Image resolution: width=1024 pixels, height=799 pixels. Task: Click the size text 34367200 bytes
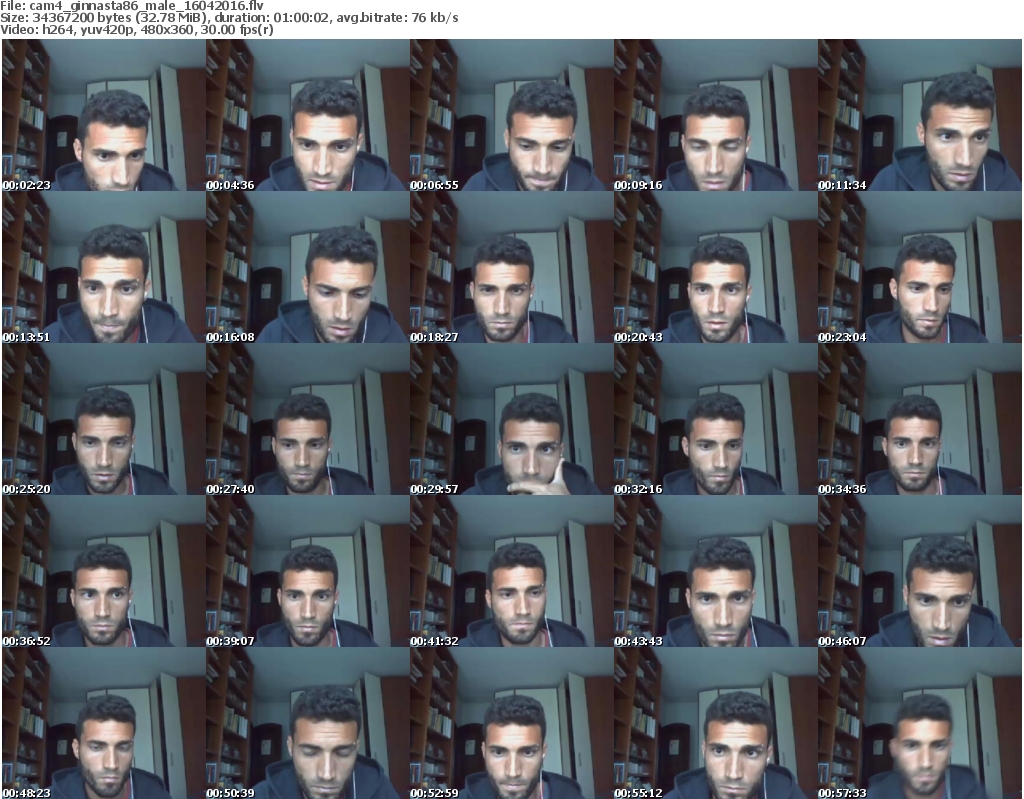81,18
